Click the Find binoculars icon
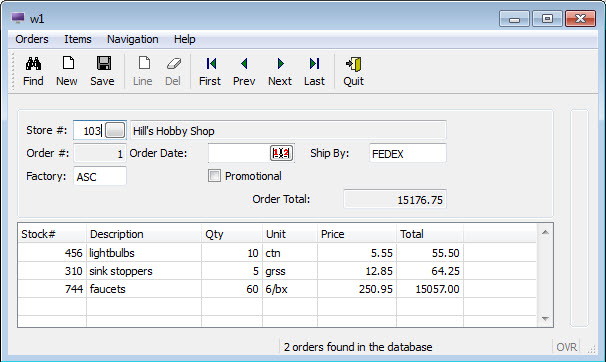Image resolution: width=606 pixels, height=362 pixels. coord(33,63)
